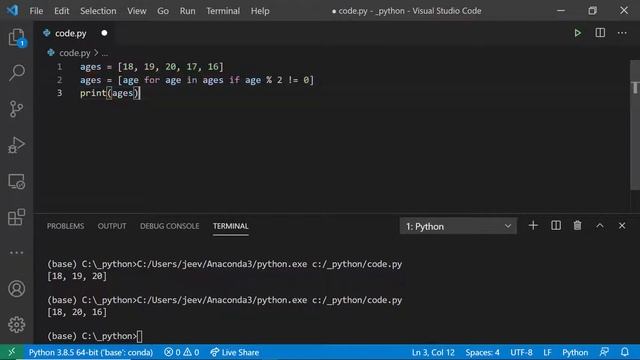Viewport: 640px width, 360px height.
Task: Change end of line sequence LF
Action: pyautogui.click(x=547, y=352)
